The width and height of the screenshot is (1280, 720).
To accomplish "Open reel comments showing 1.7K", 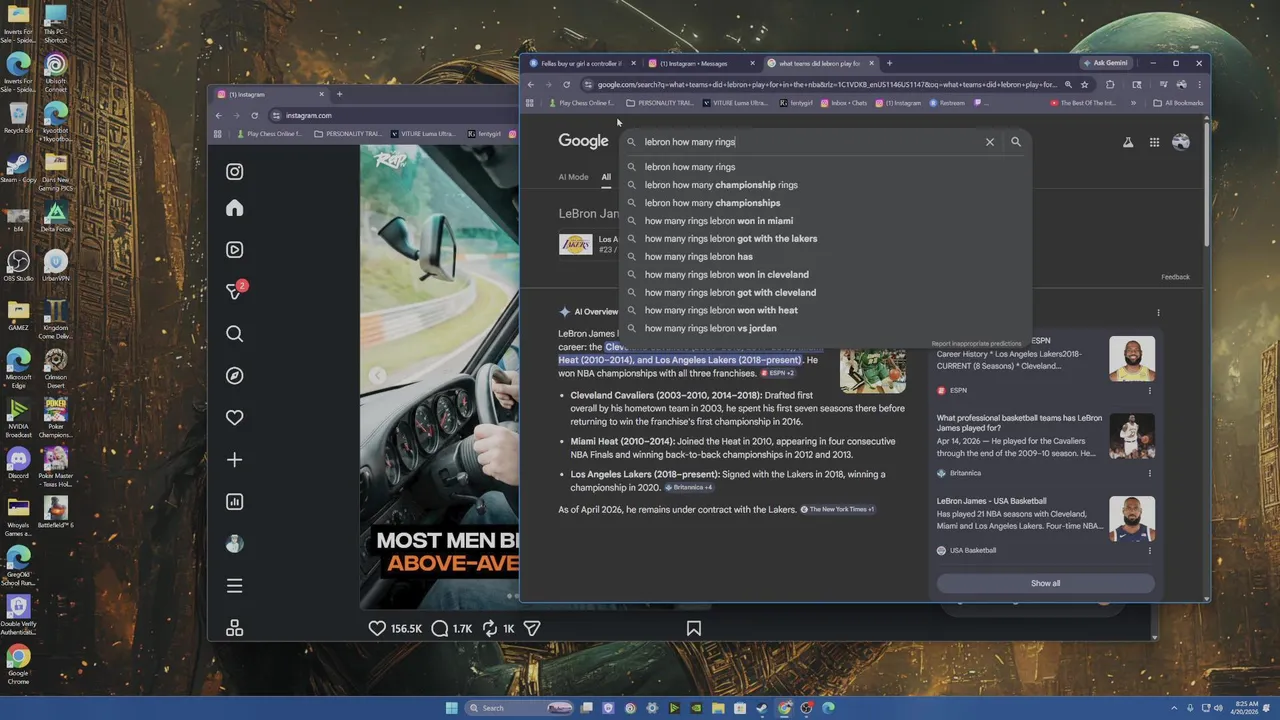I will point(439,628).
